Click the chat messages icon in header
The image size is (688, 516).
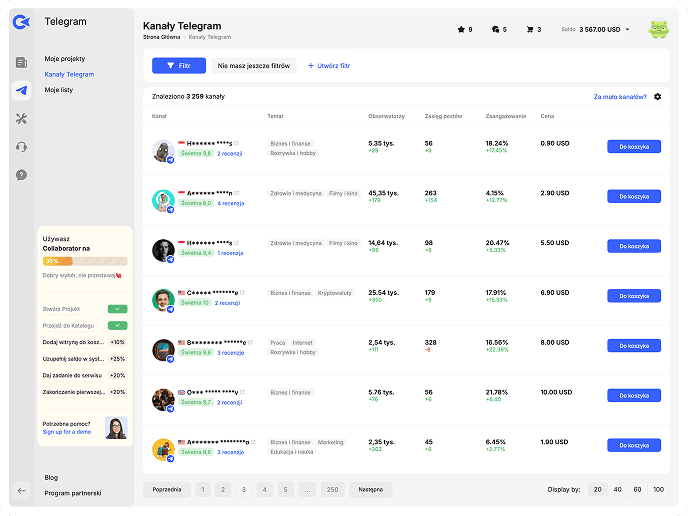[495, 30]
